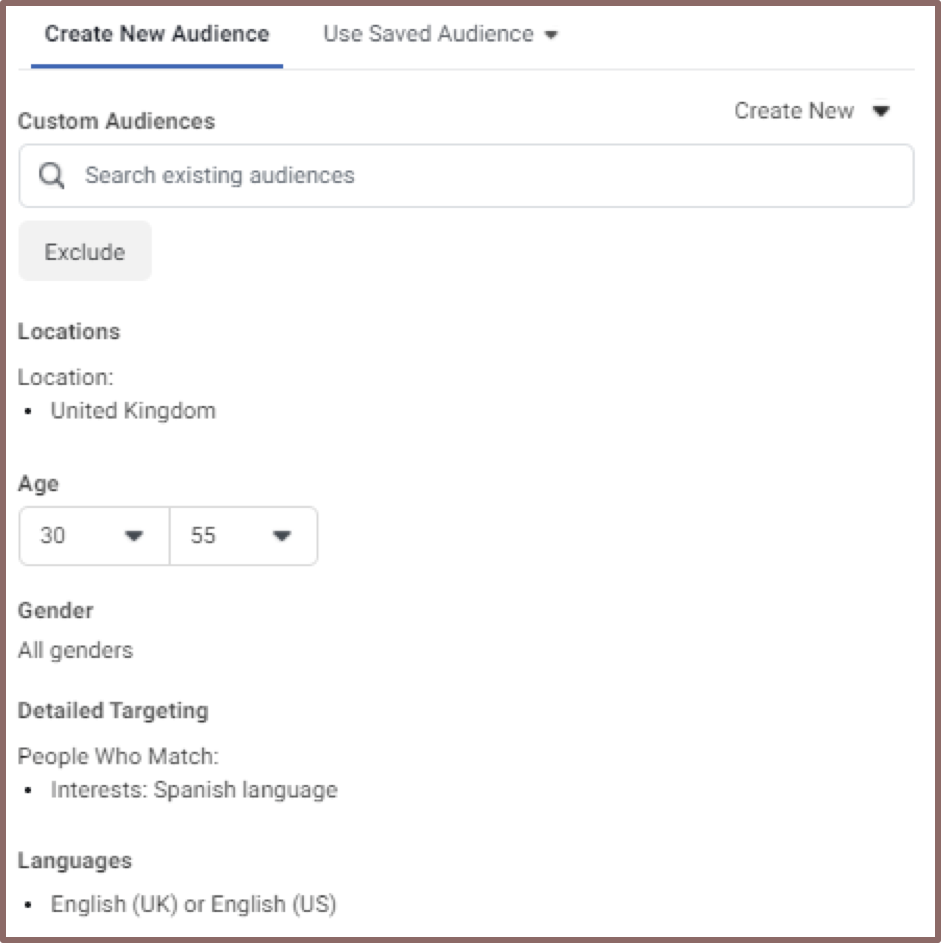
Task: Click the Create New dropdown arrow
Action: (881, 111)
